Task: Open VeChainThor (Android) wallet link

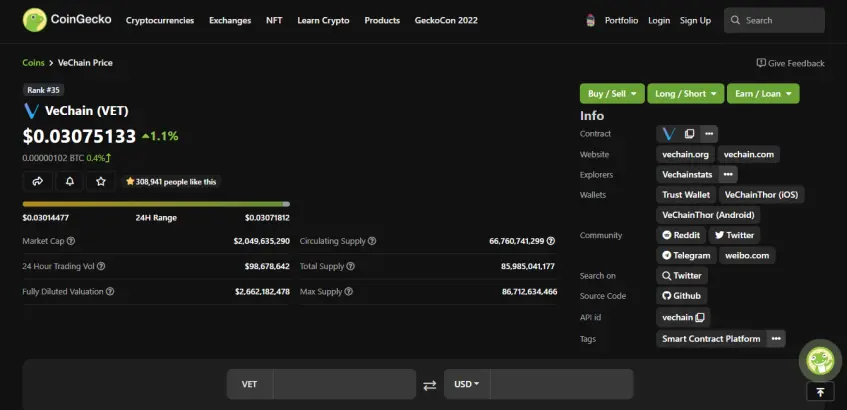Action: tap(708, 215)
